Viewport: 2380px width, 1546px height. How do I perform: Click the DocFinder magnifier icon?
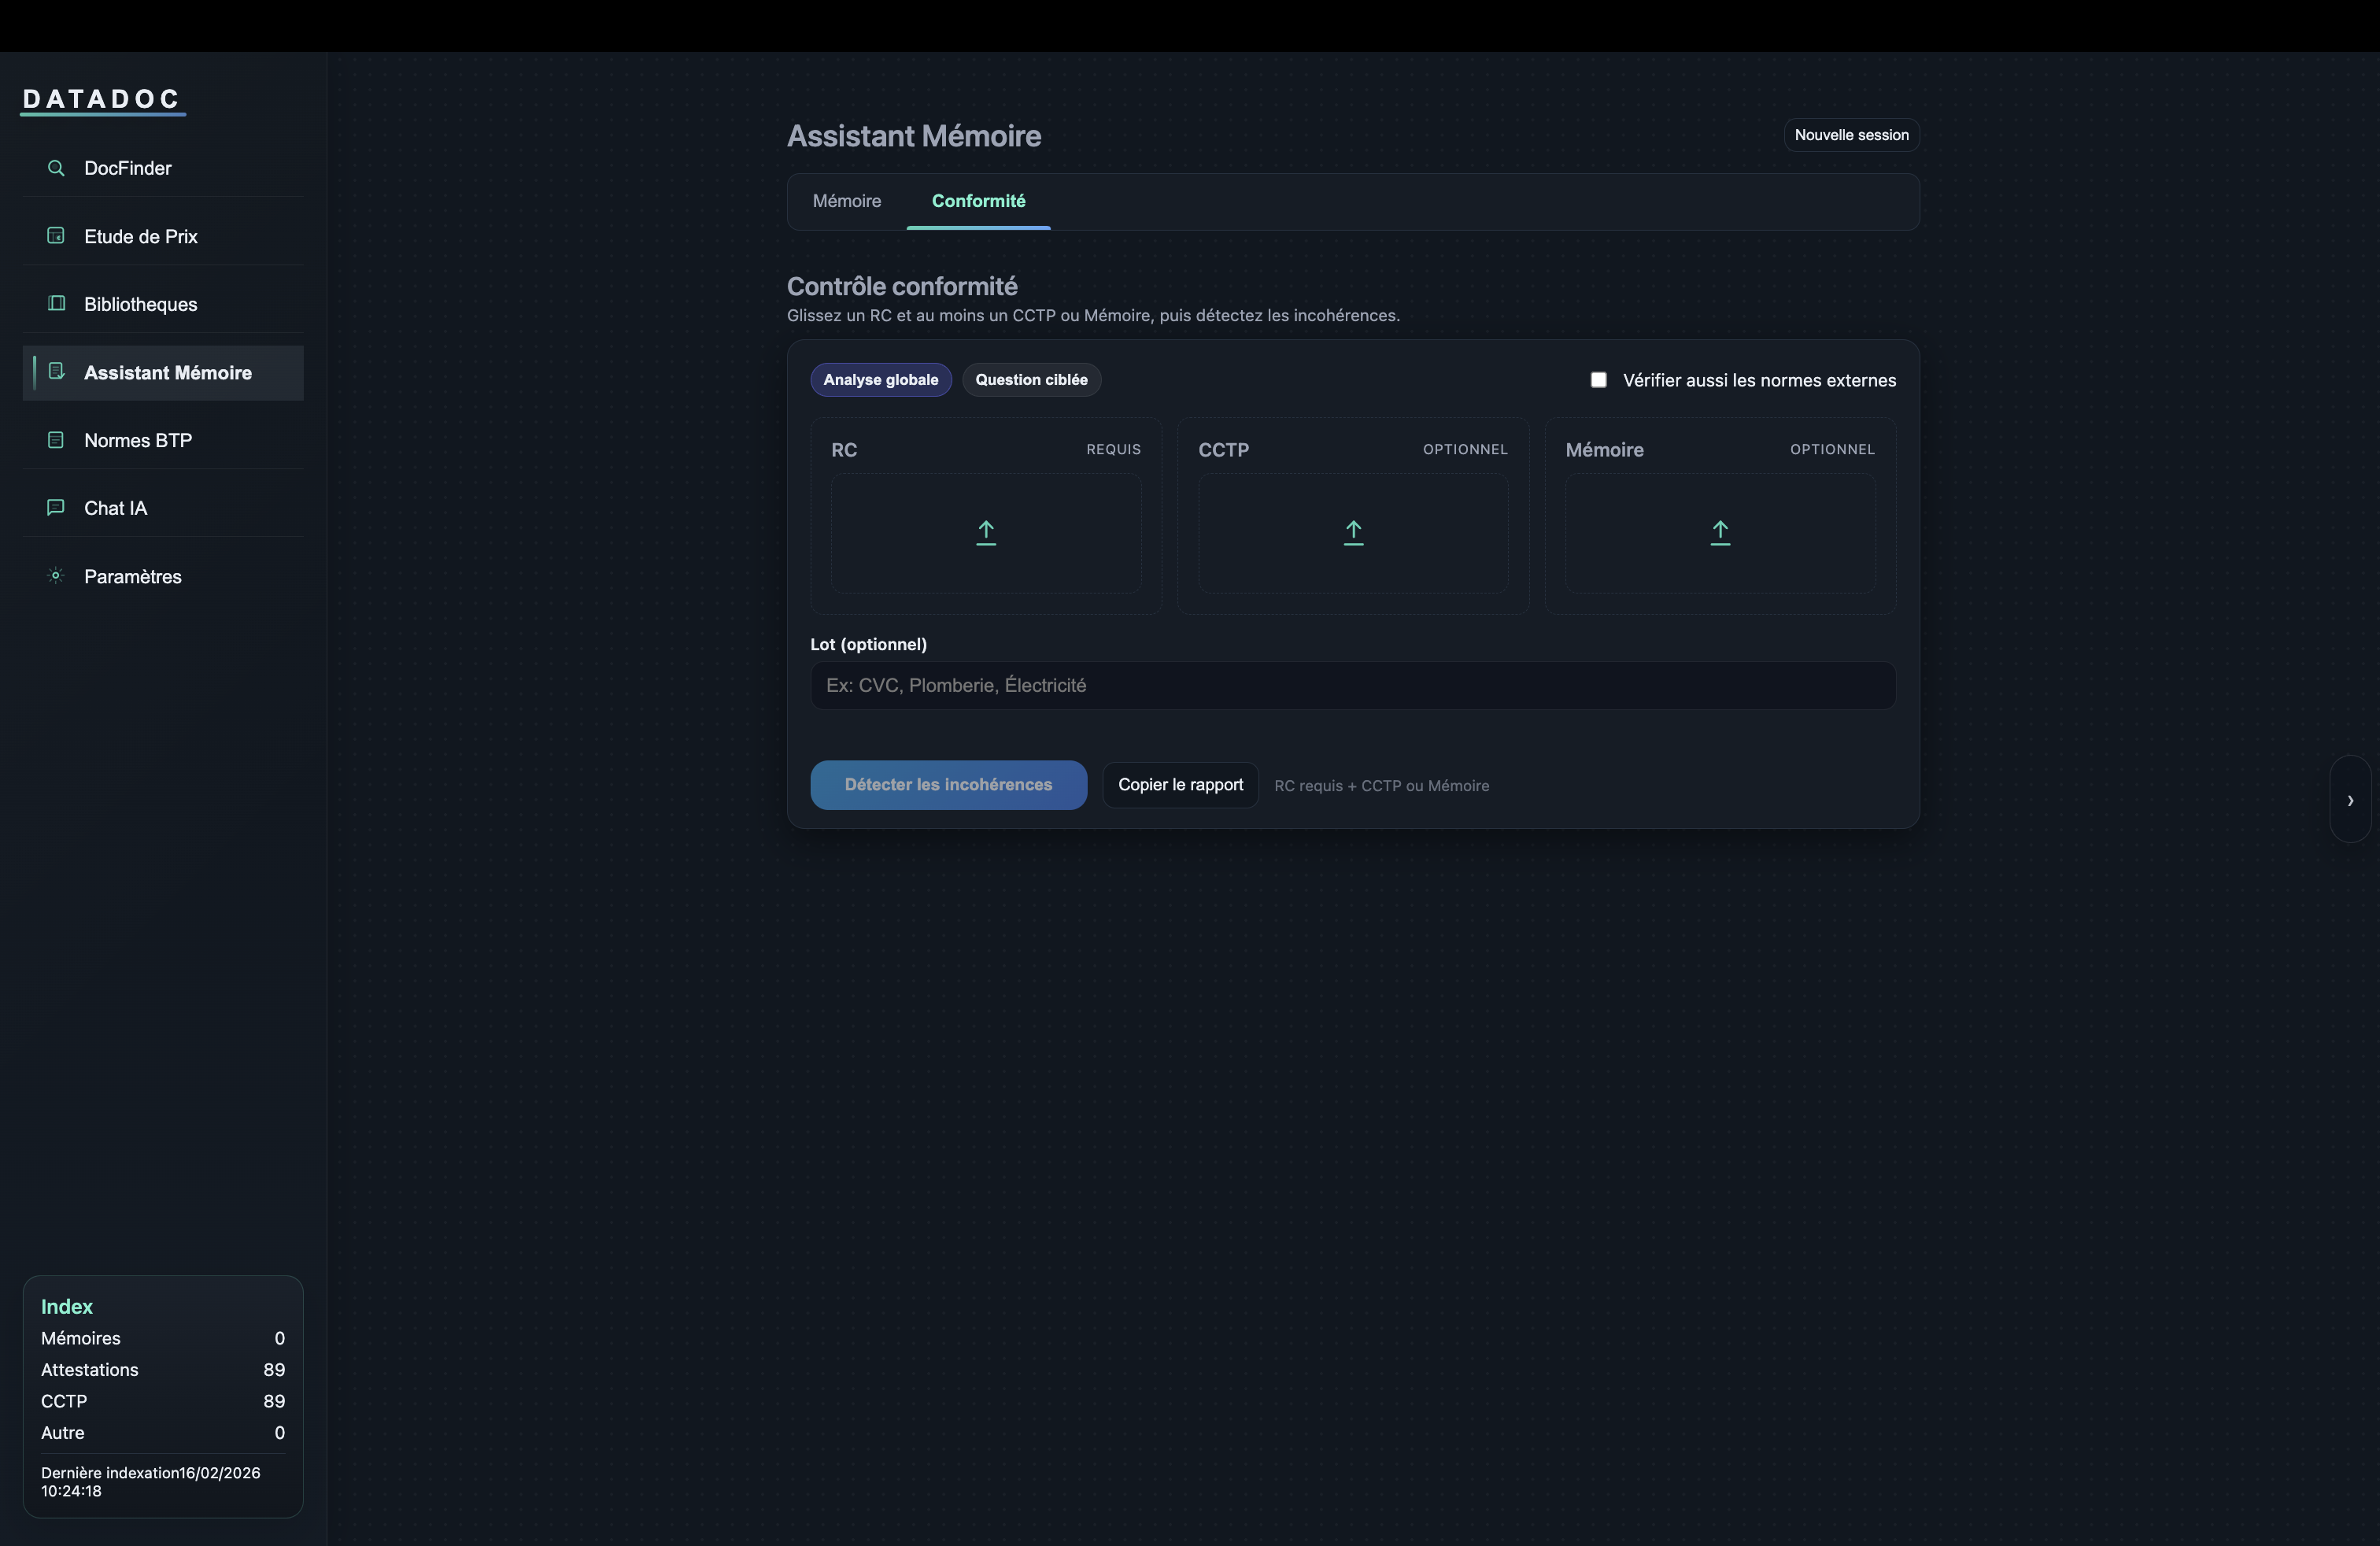point(56,168)
